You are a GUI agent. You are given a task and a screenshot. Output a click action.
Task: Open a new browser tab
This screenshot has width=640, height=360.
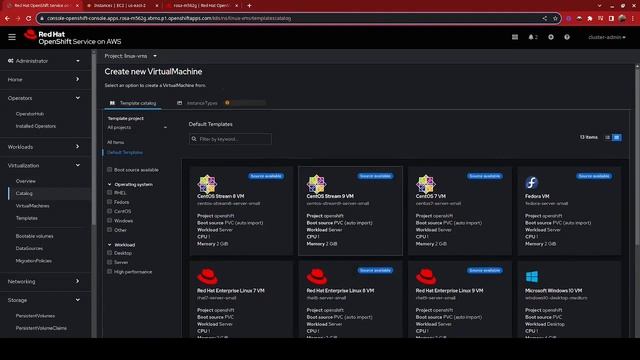pyautogui.click(x=249, y=6)
